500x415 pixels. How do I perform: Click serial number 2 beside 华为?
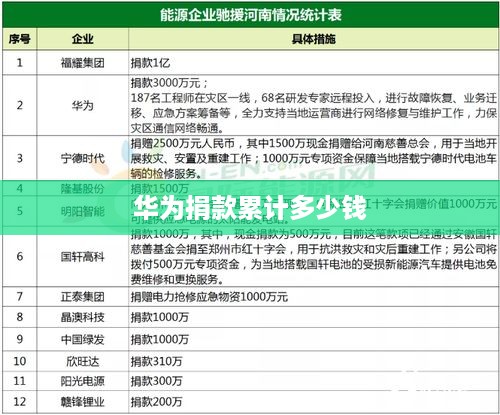[x=19, y=105]
